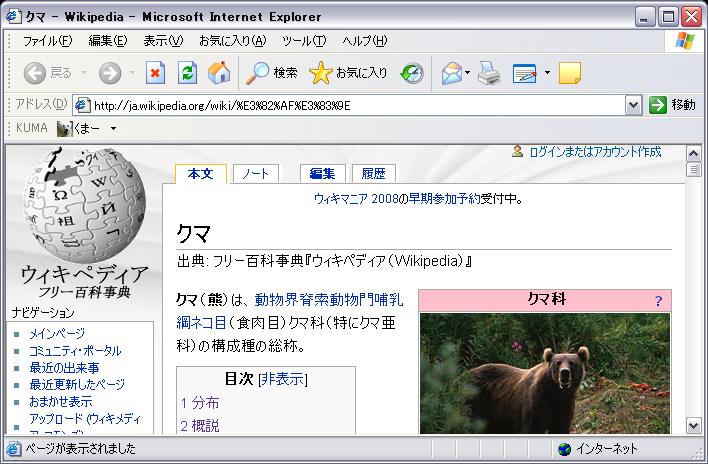Switch to the 履歴 tab
Screen dimensions: 708x464
point(373,174)
